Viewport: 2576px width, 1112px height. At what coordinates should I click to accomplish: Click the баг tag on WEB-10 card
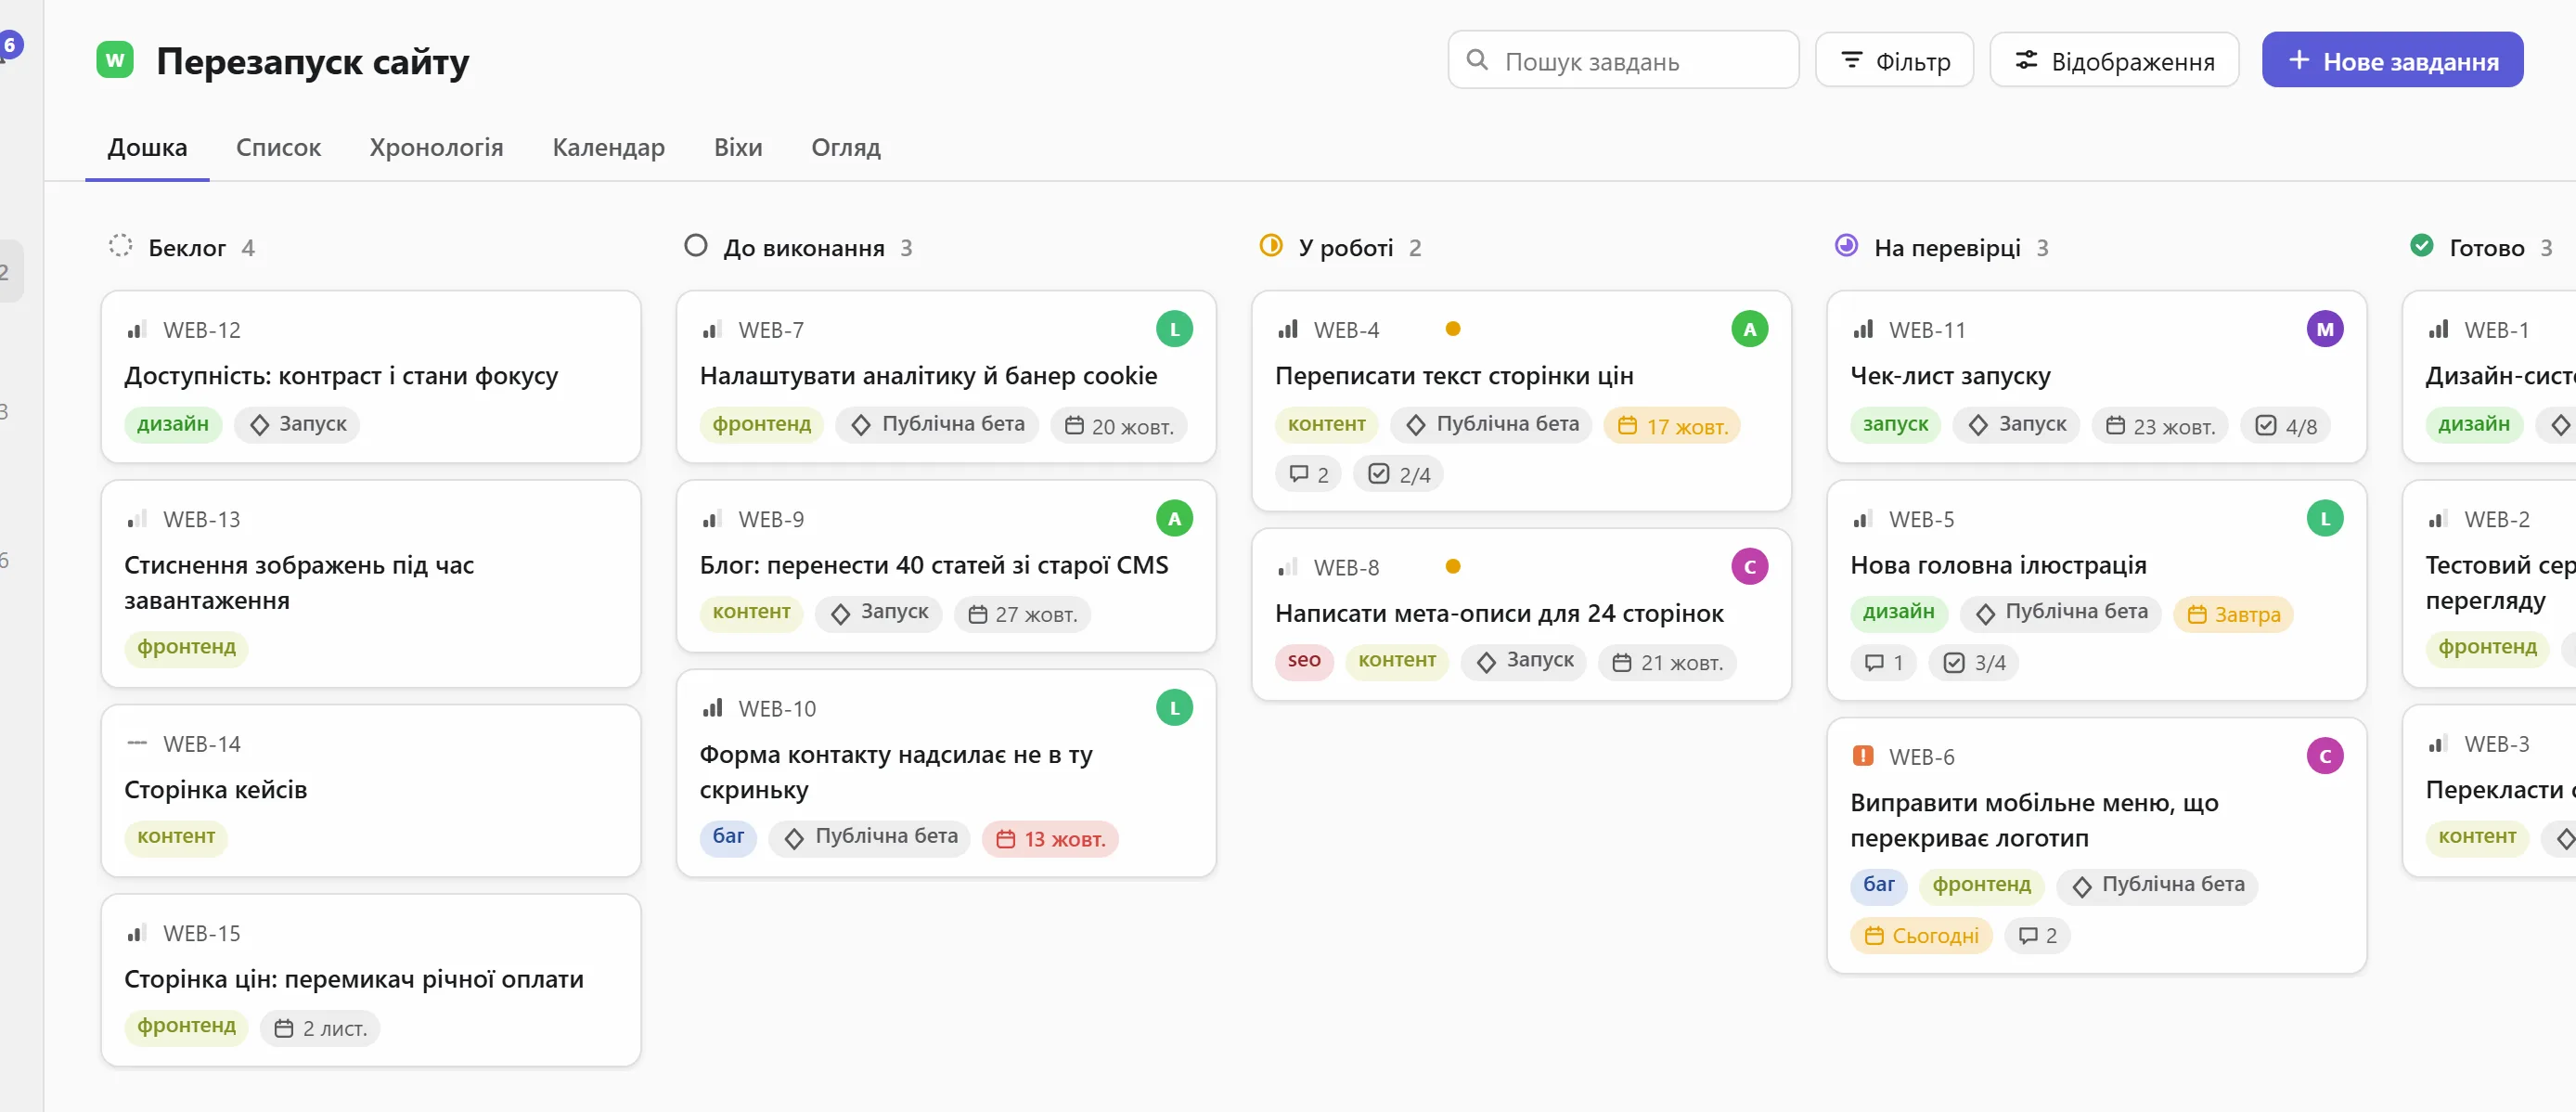(728, 836)
